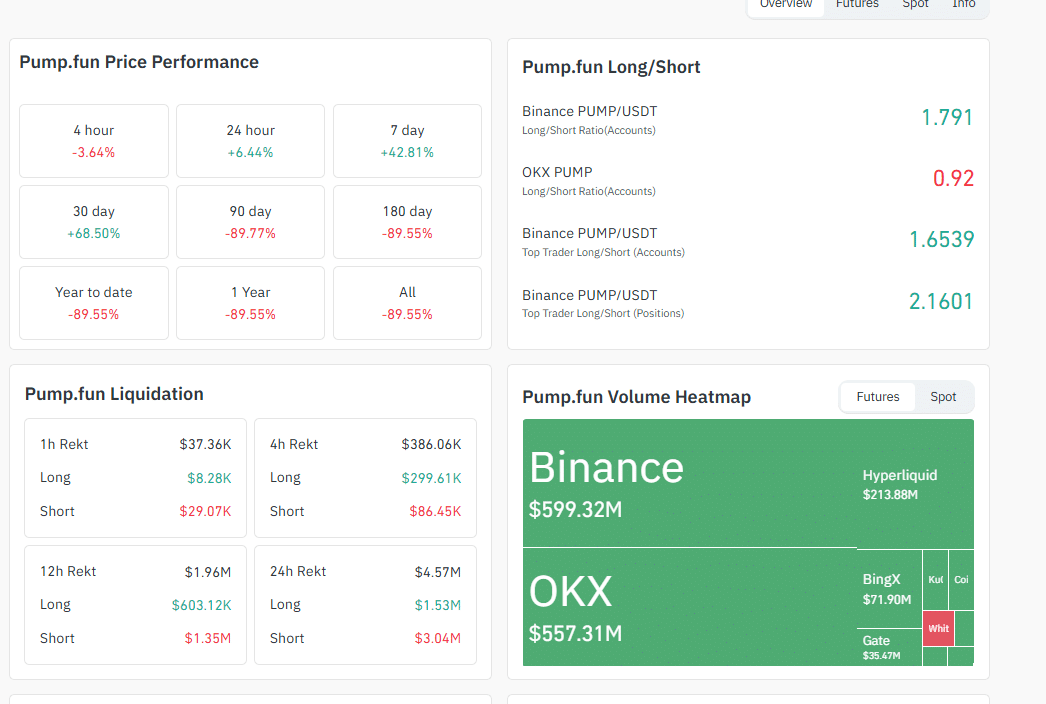Click the 4h short liquidation $86.45K
The height and width of the screenshot is (704, 1046).
coord(435,511)
